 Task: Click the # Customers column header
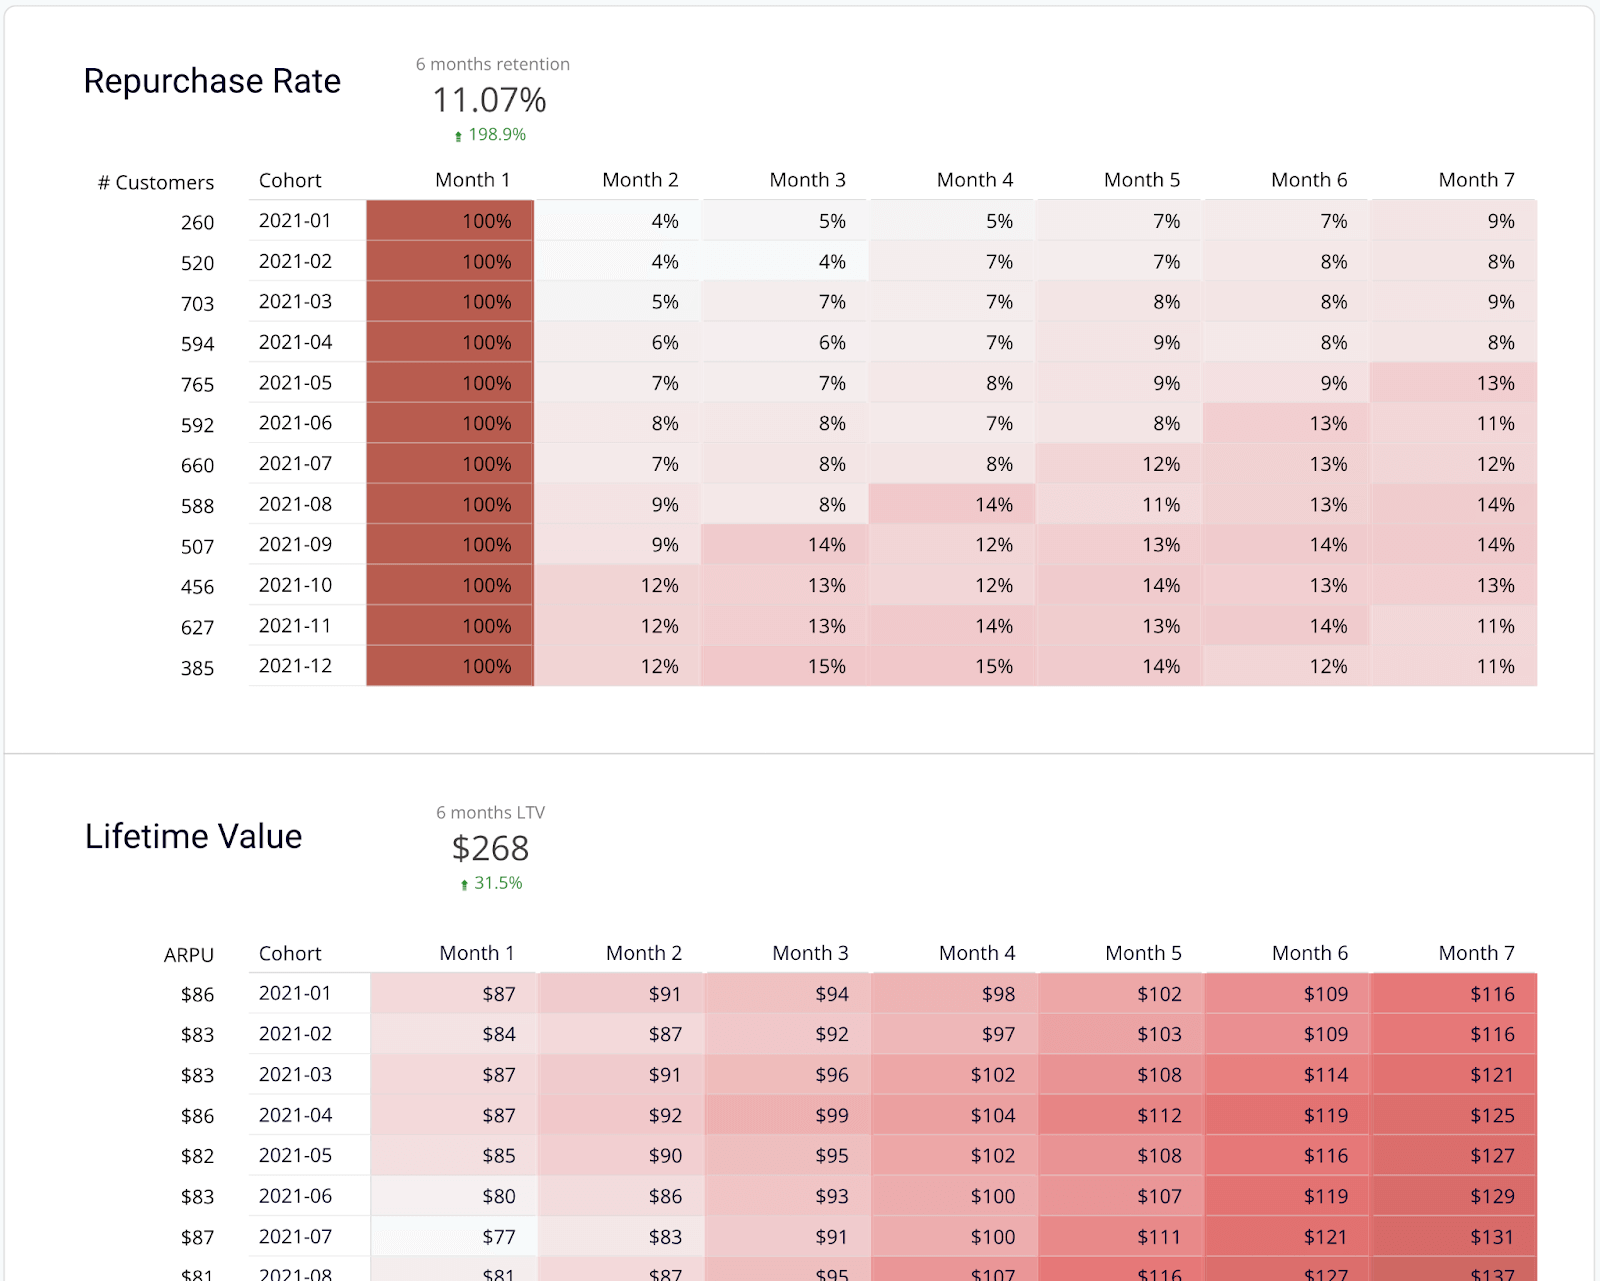tap(156, 182)
